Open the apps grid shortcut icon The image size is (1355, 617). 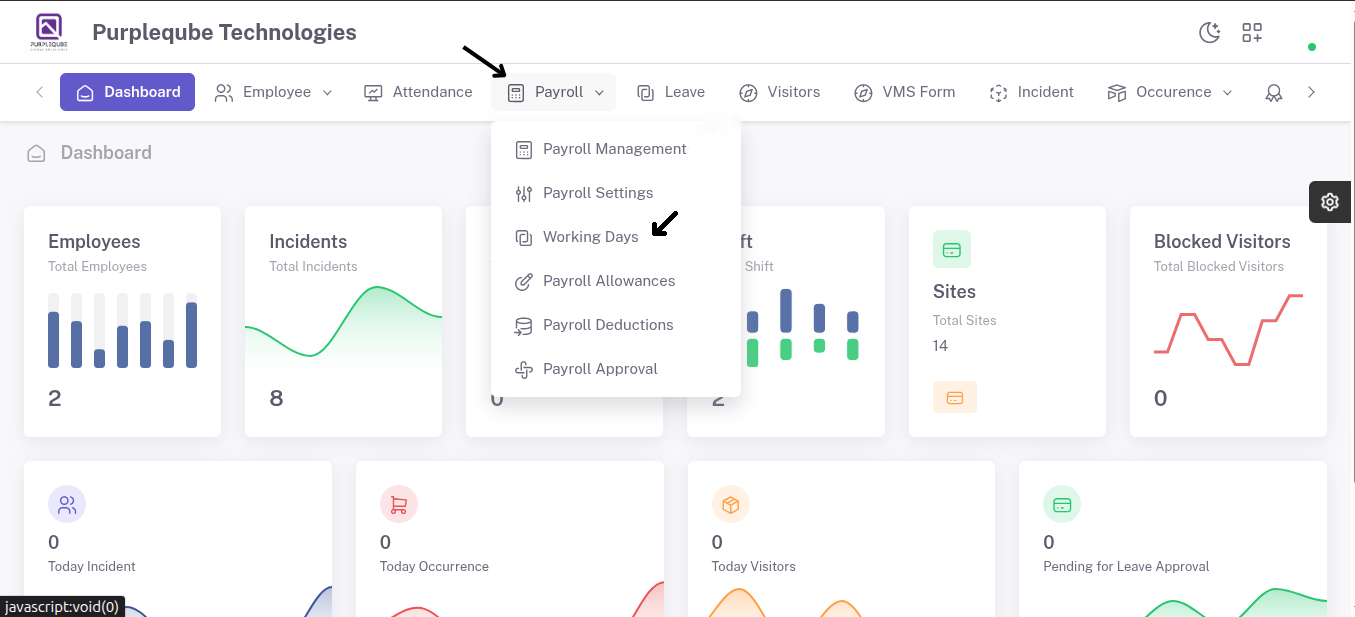[x=1252, y=33]
